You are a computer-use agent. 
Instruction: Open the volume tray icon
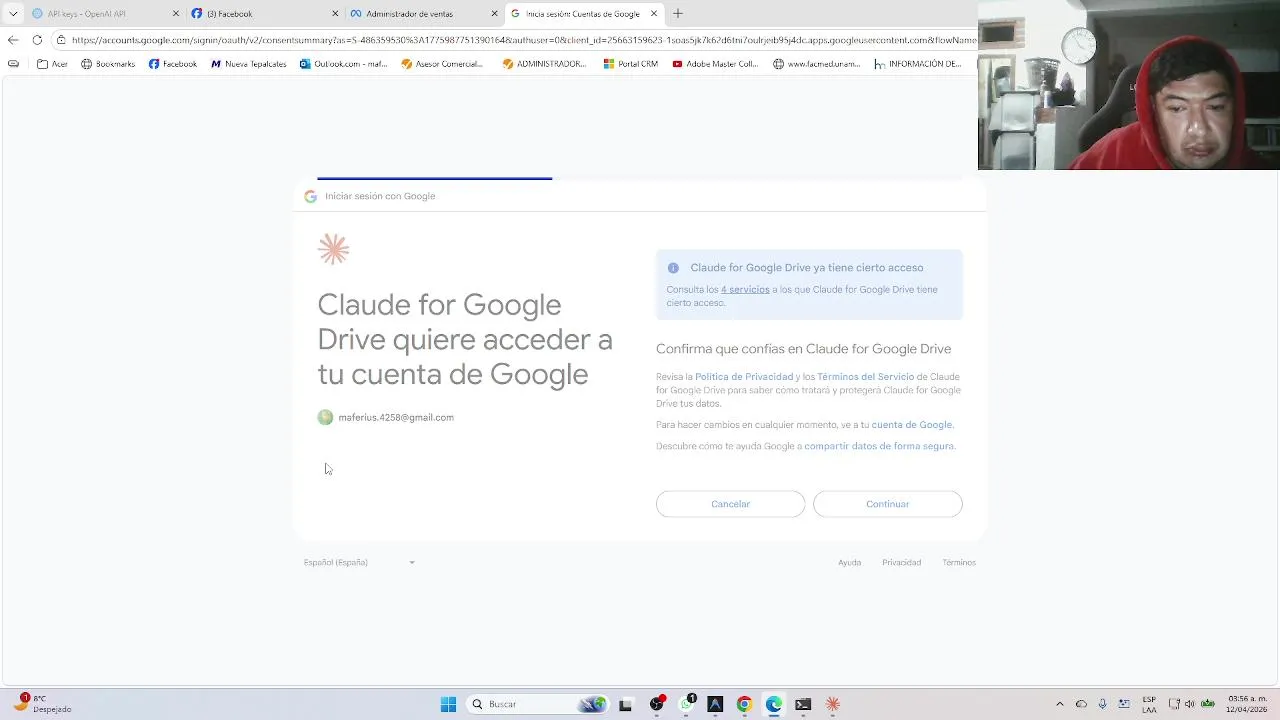click(1189, 704)
